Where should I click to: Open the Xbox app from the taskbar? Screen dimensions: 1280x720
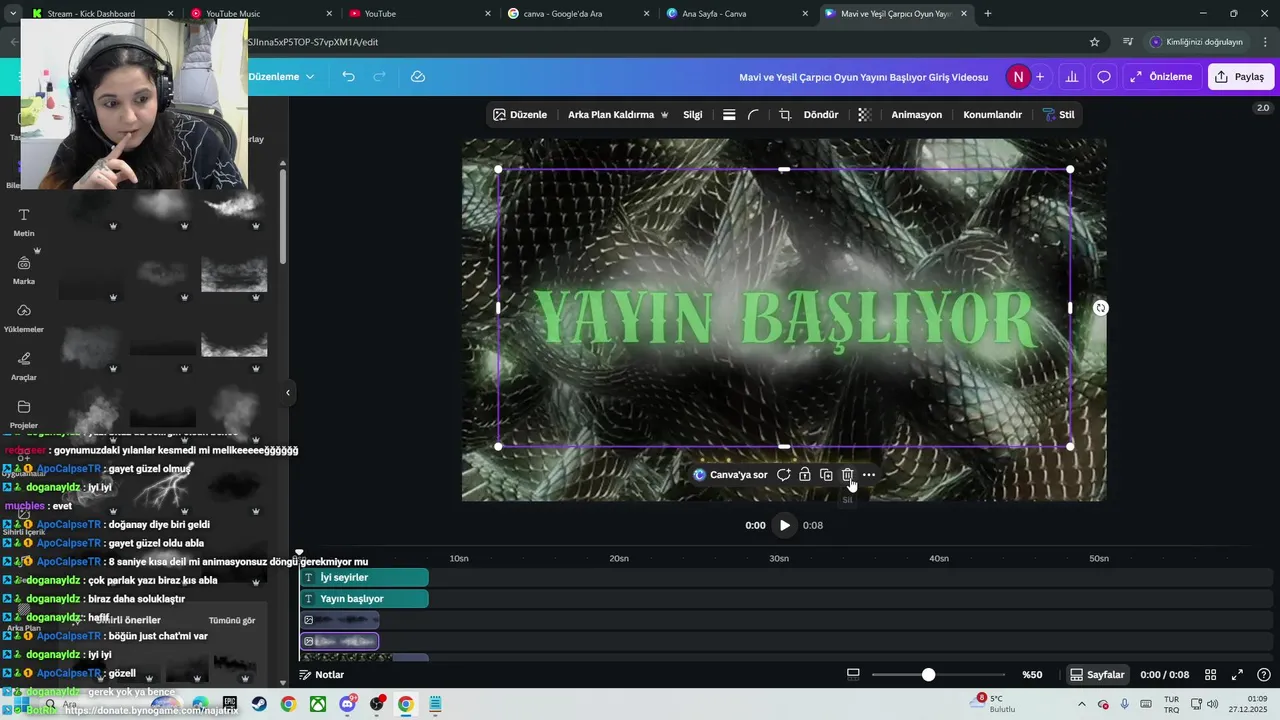318,704
